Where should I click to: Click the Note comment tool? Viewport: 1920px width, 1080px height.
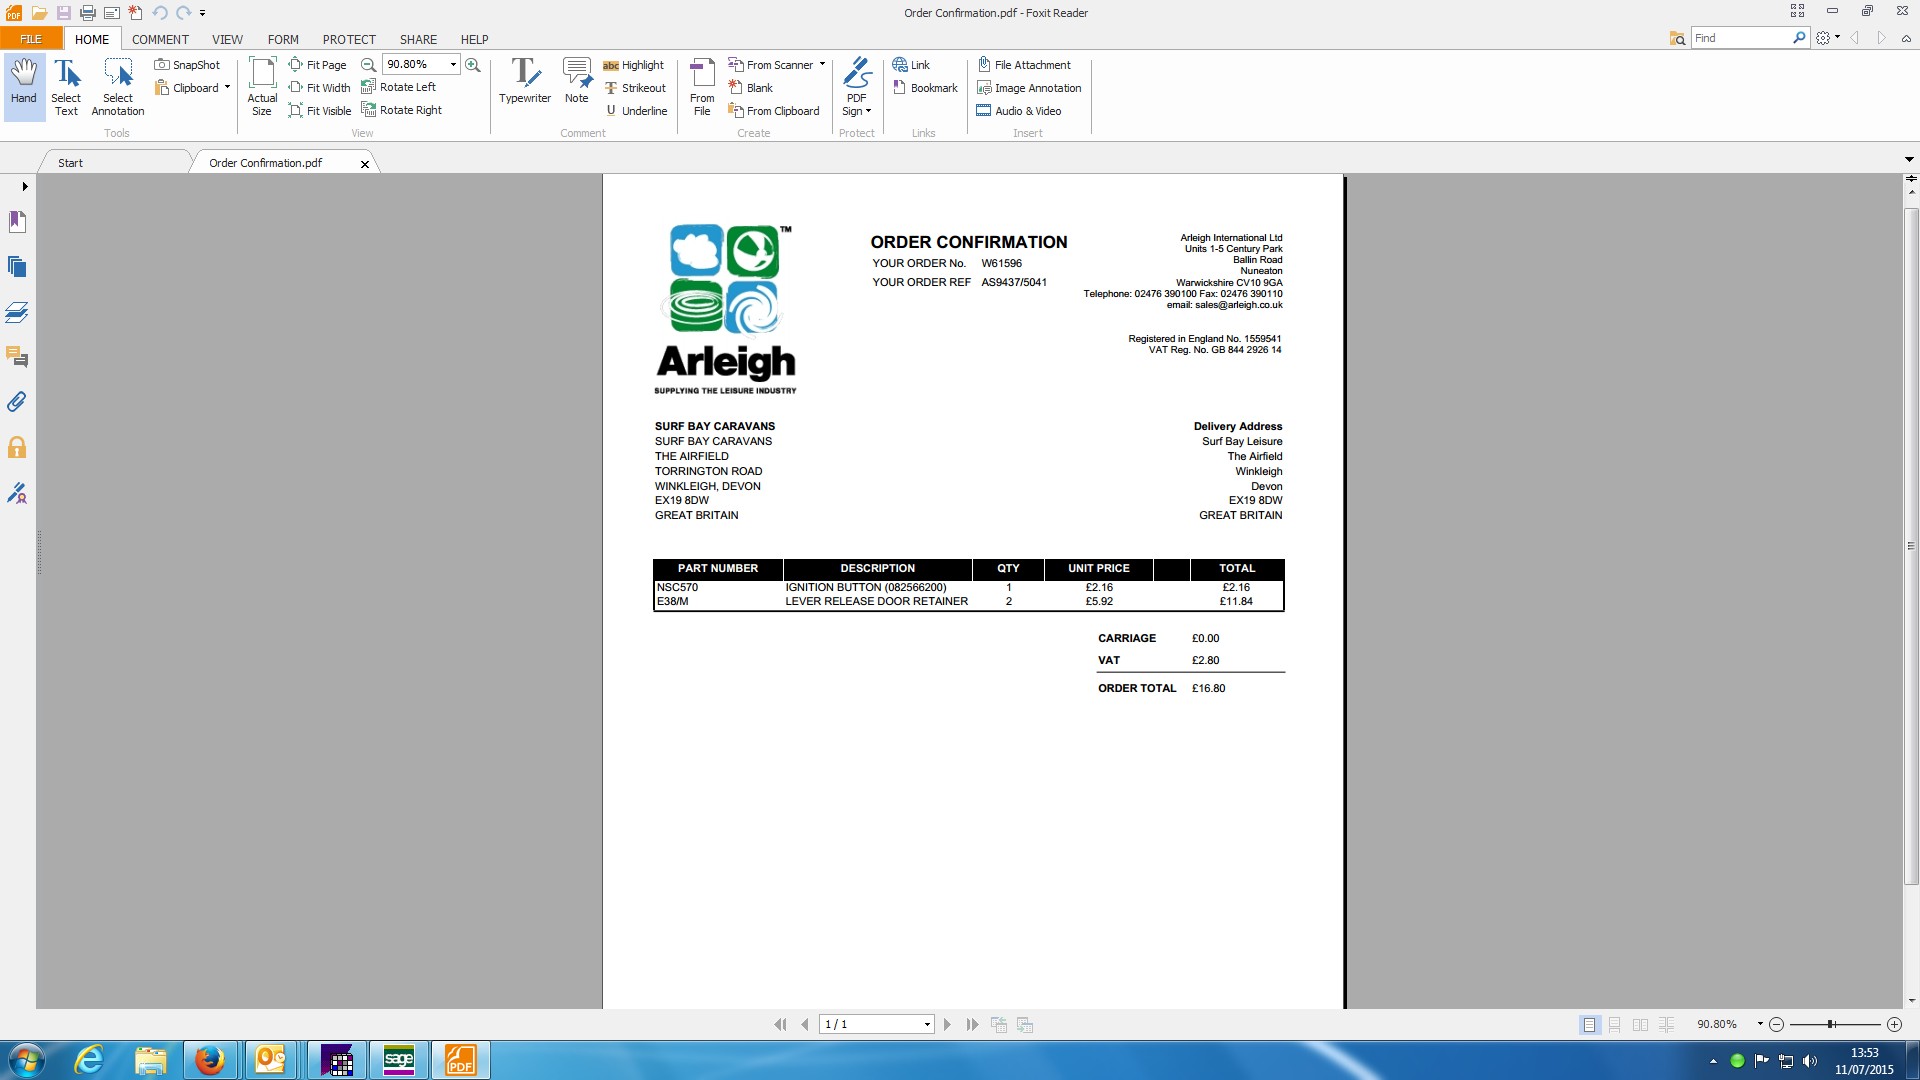coord(576,80)
